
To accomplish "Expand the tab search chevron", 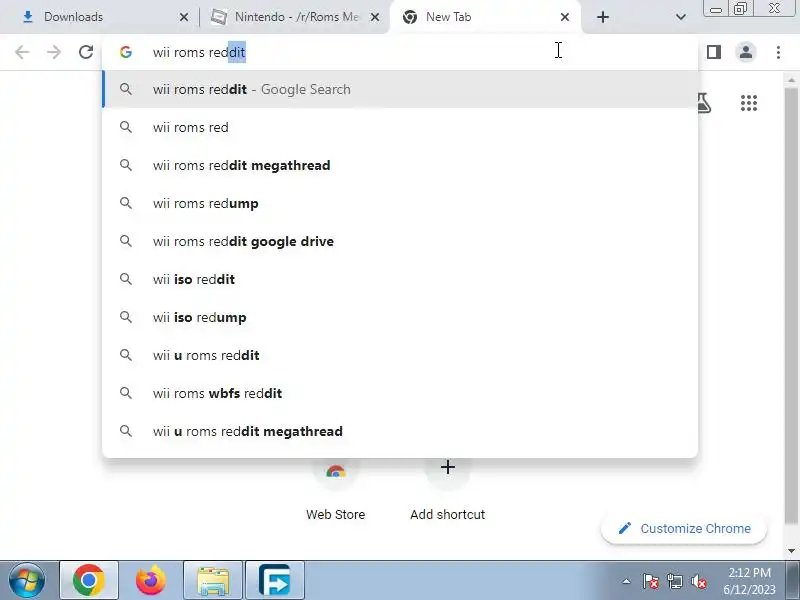I will (x=681, y=17).
